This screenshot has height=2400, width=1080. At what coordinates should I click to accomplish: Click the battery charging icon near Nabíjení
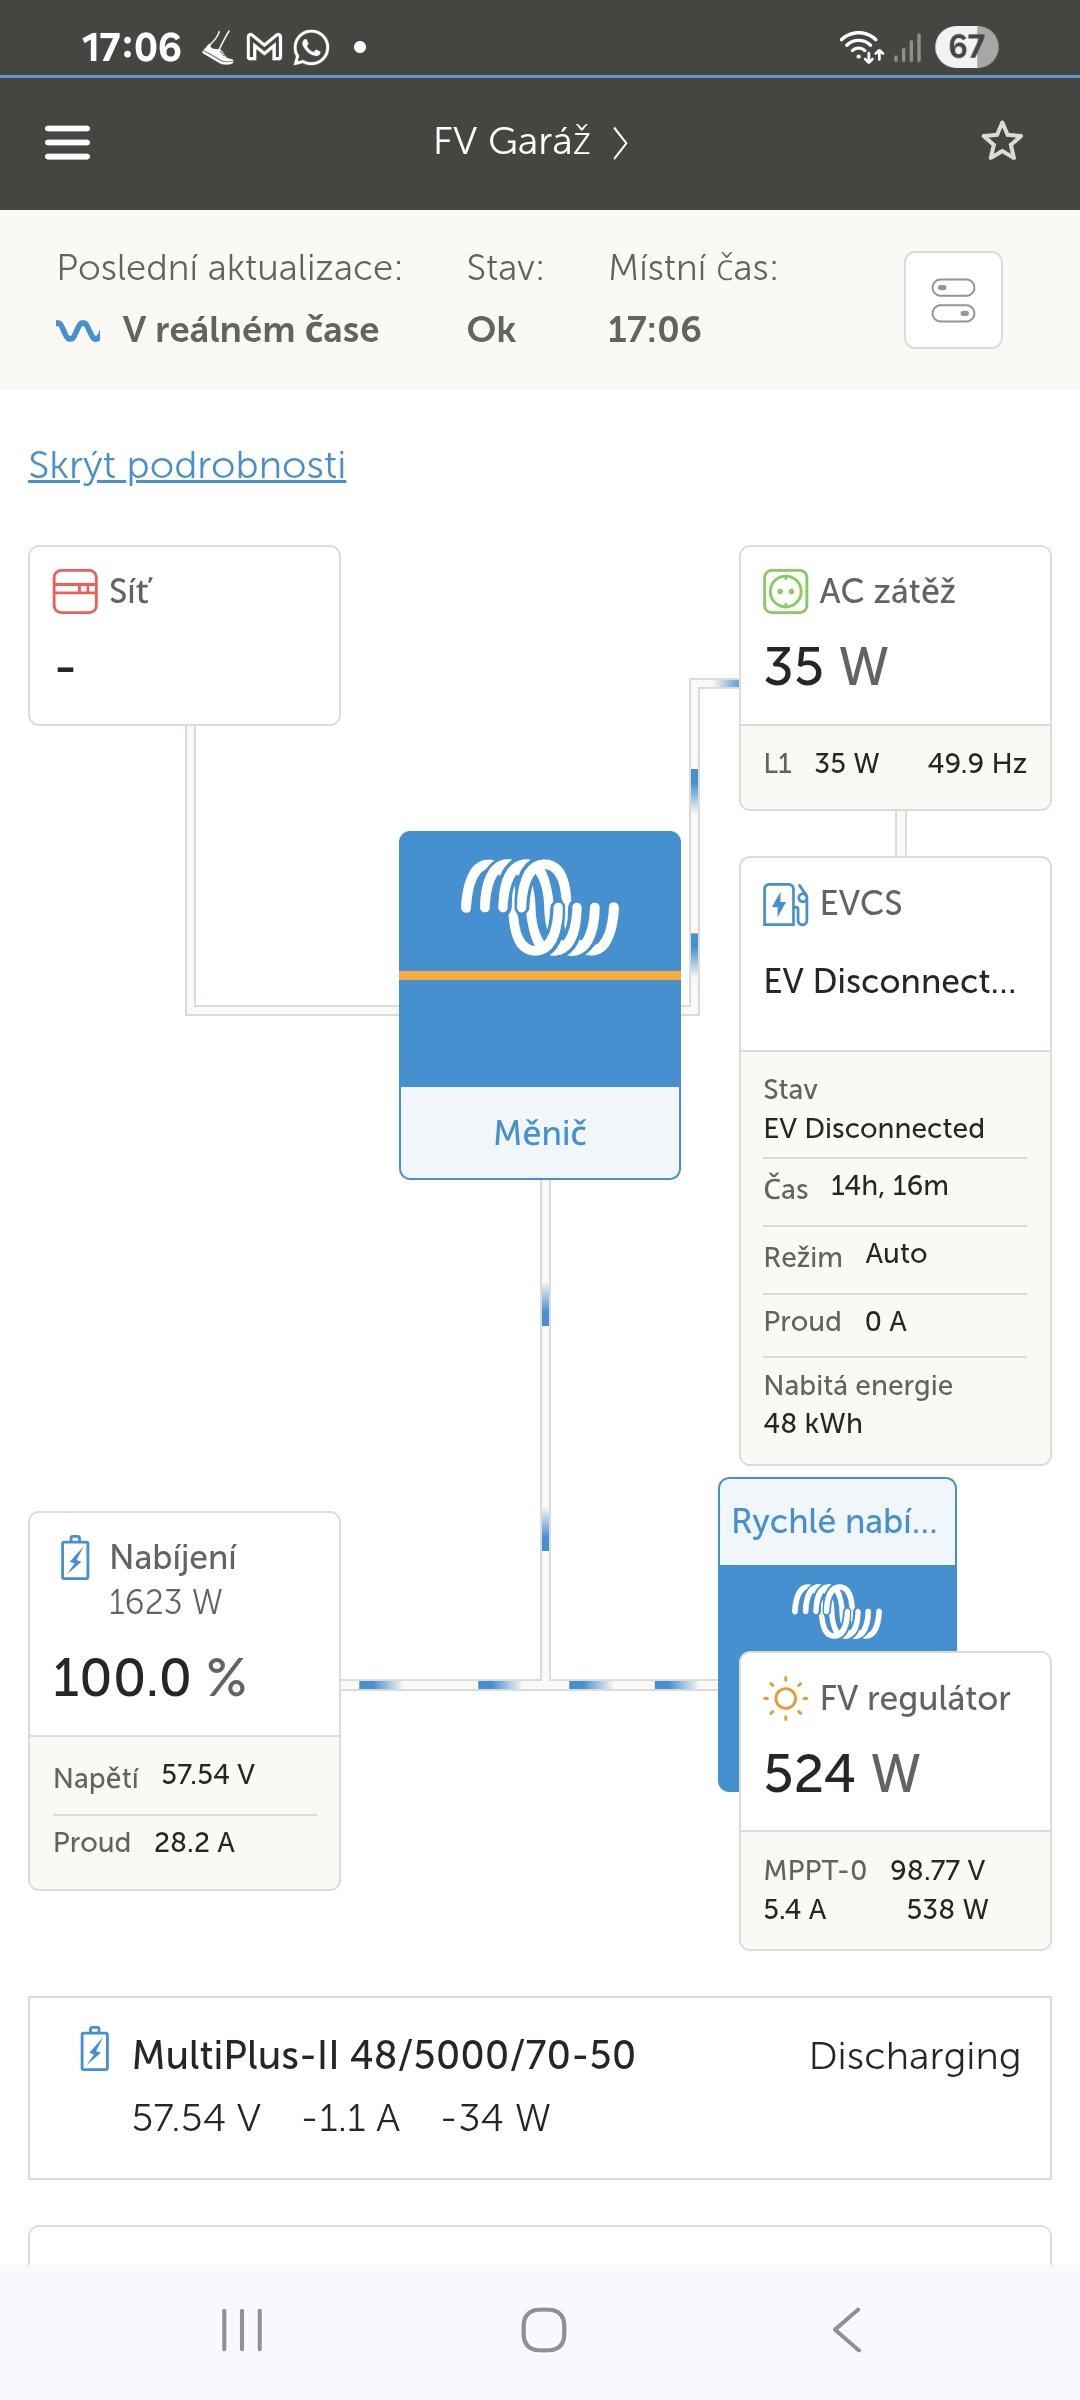pyautogui.click(x=76, y=1558)
